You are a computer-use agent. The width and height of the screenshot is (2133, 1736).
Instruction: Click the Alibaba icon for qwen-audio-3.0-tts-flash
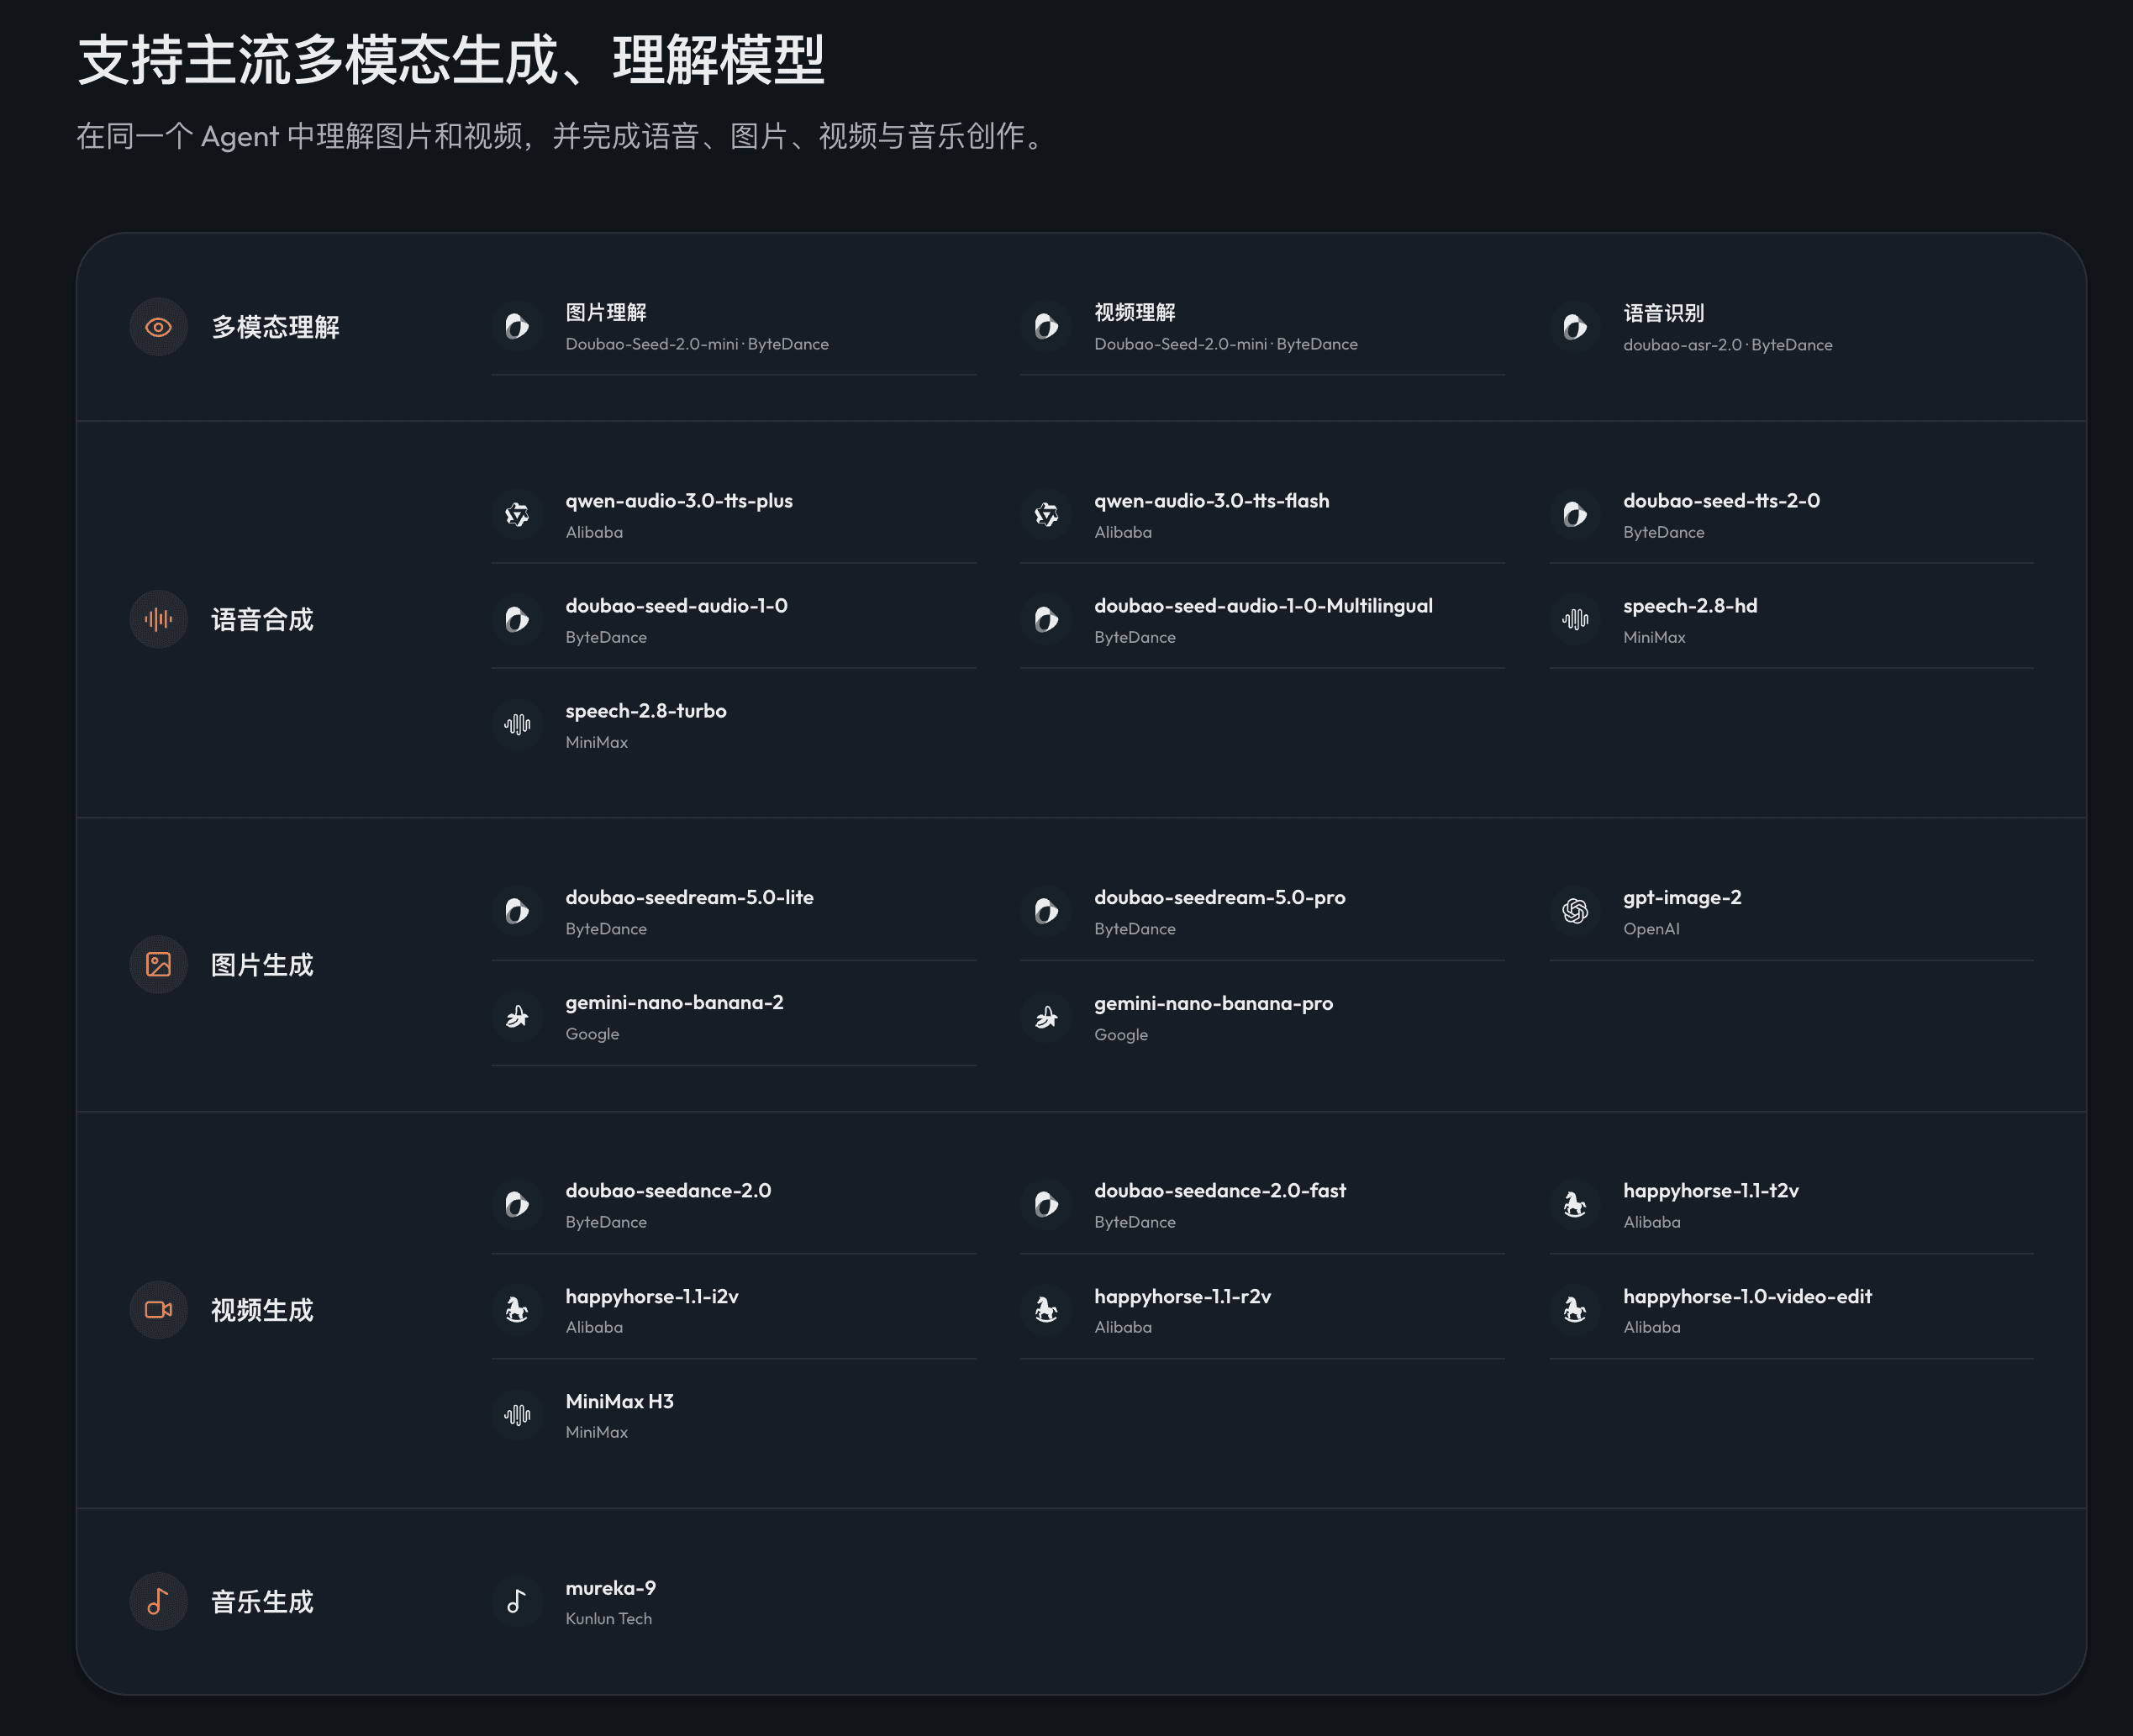pos(1046,515)
